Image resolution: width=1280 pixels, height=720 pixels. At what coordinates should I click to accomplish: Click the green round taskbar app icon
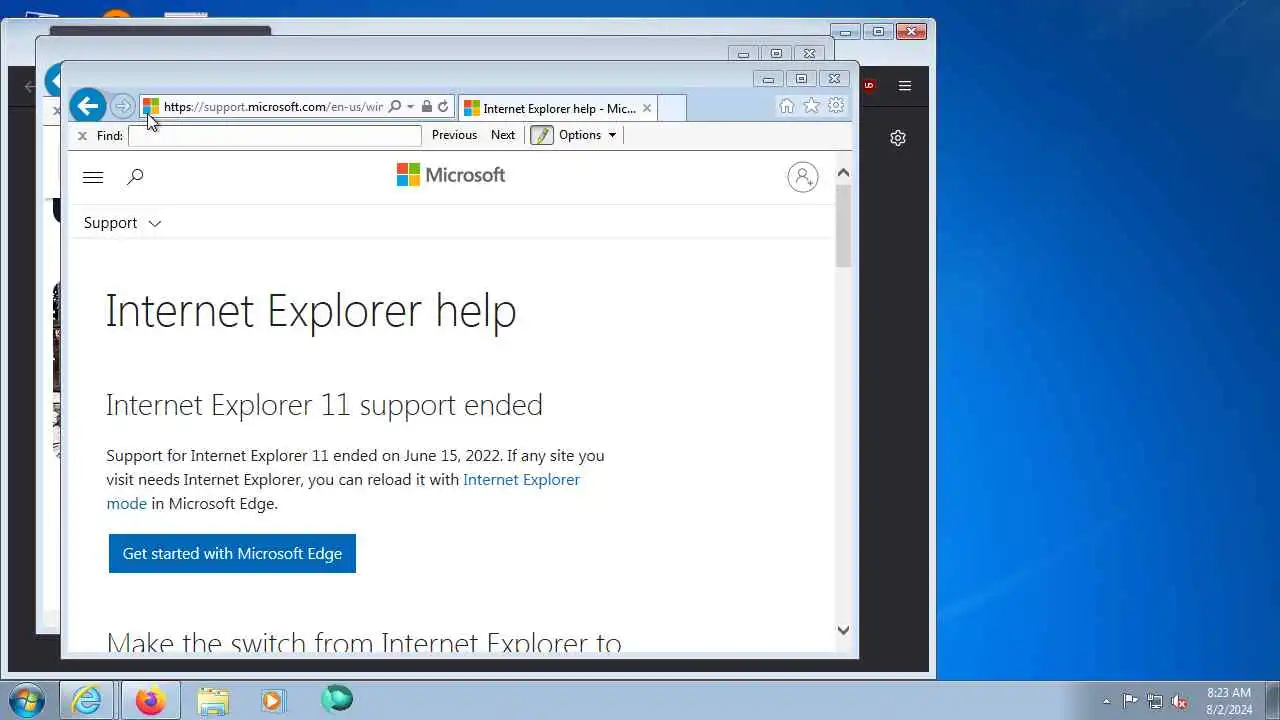(x=337, y=699)
